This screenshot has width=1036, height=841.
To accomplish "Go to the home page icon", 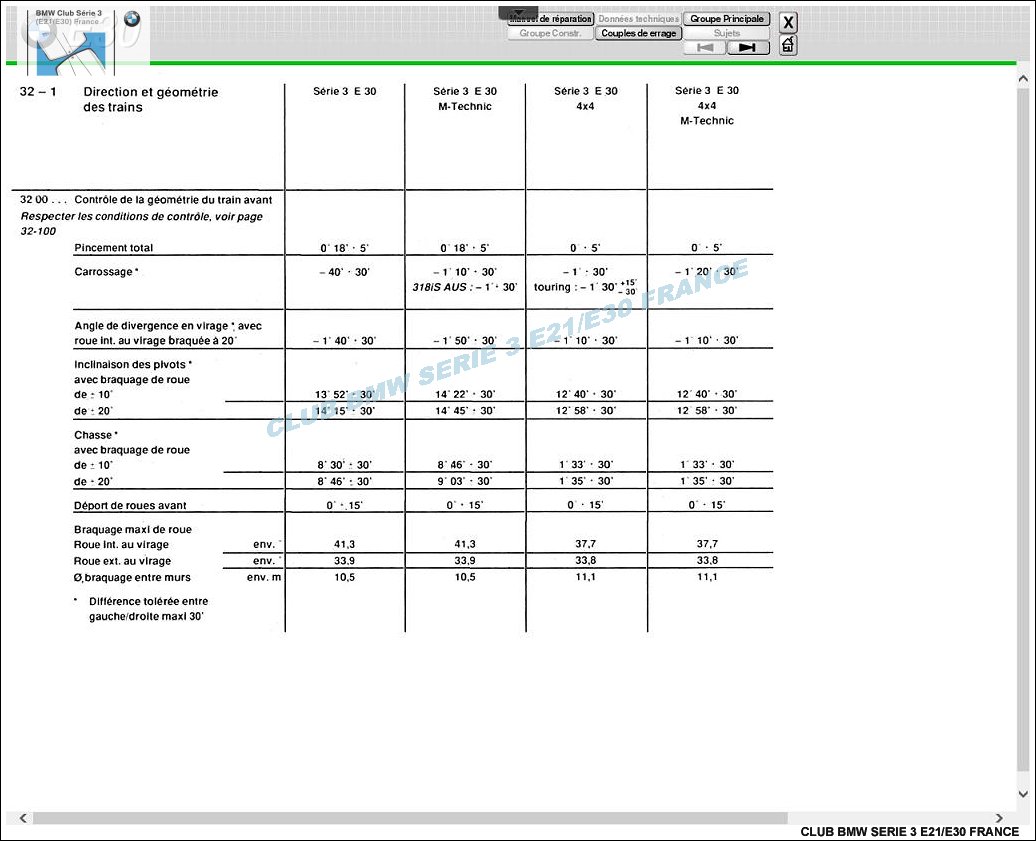I will coord(788,45).
